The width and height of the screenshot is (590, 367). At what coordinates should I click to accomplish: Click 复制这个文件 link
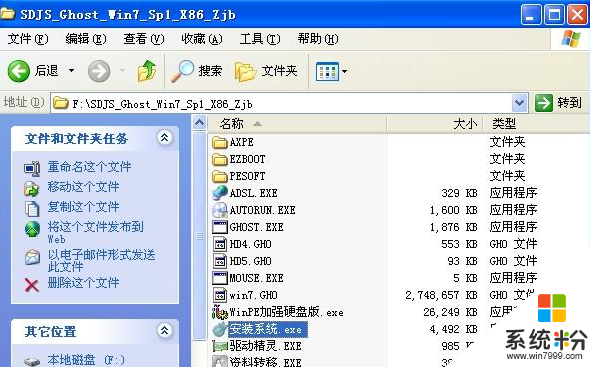(x=83, y=207)
